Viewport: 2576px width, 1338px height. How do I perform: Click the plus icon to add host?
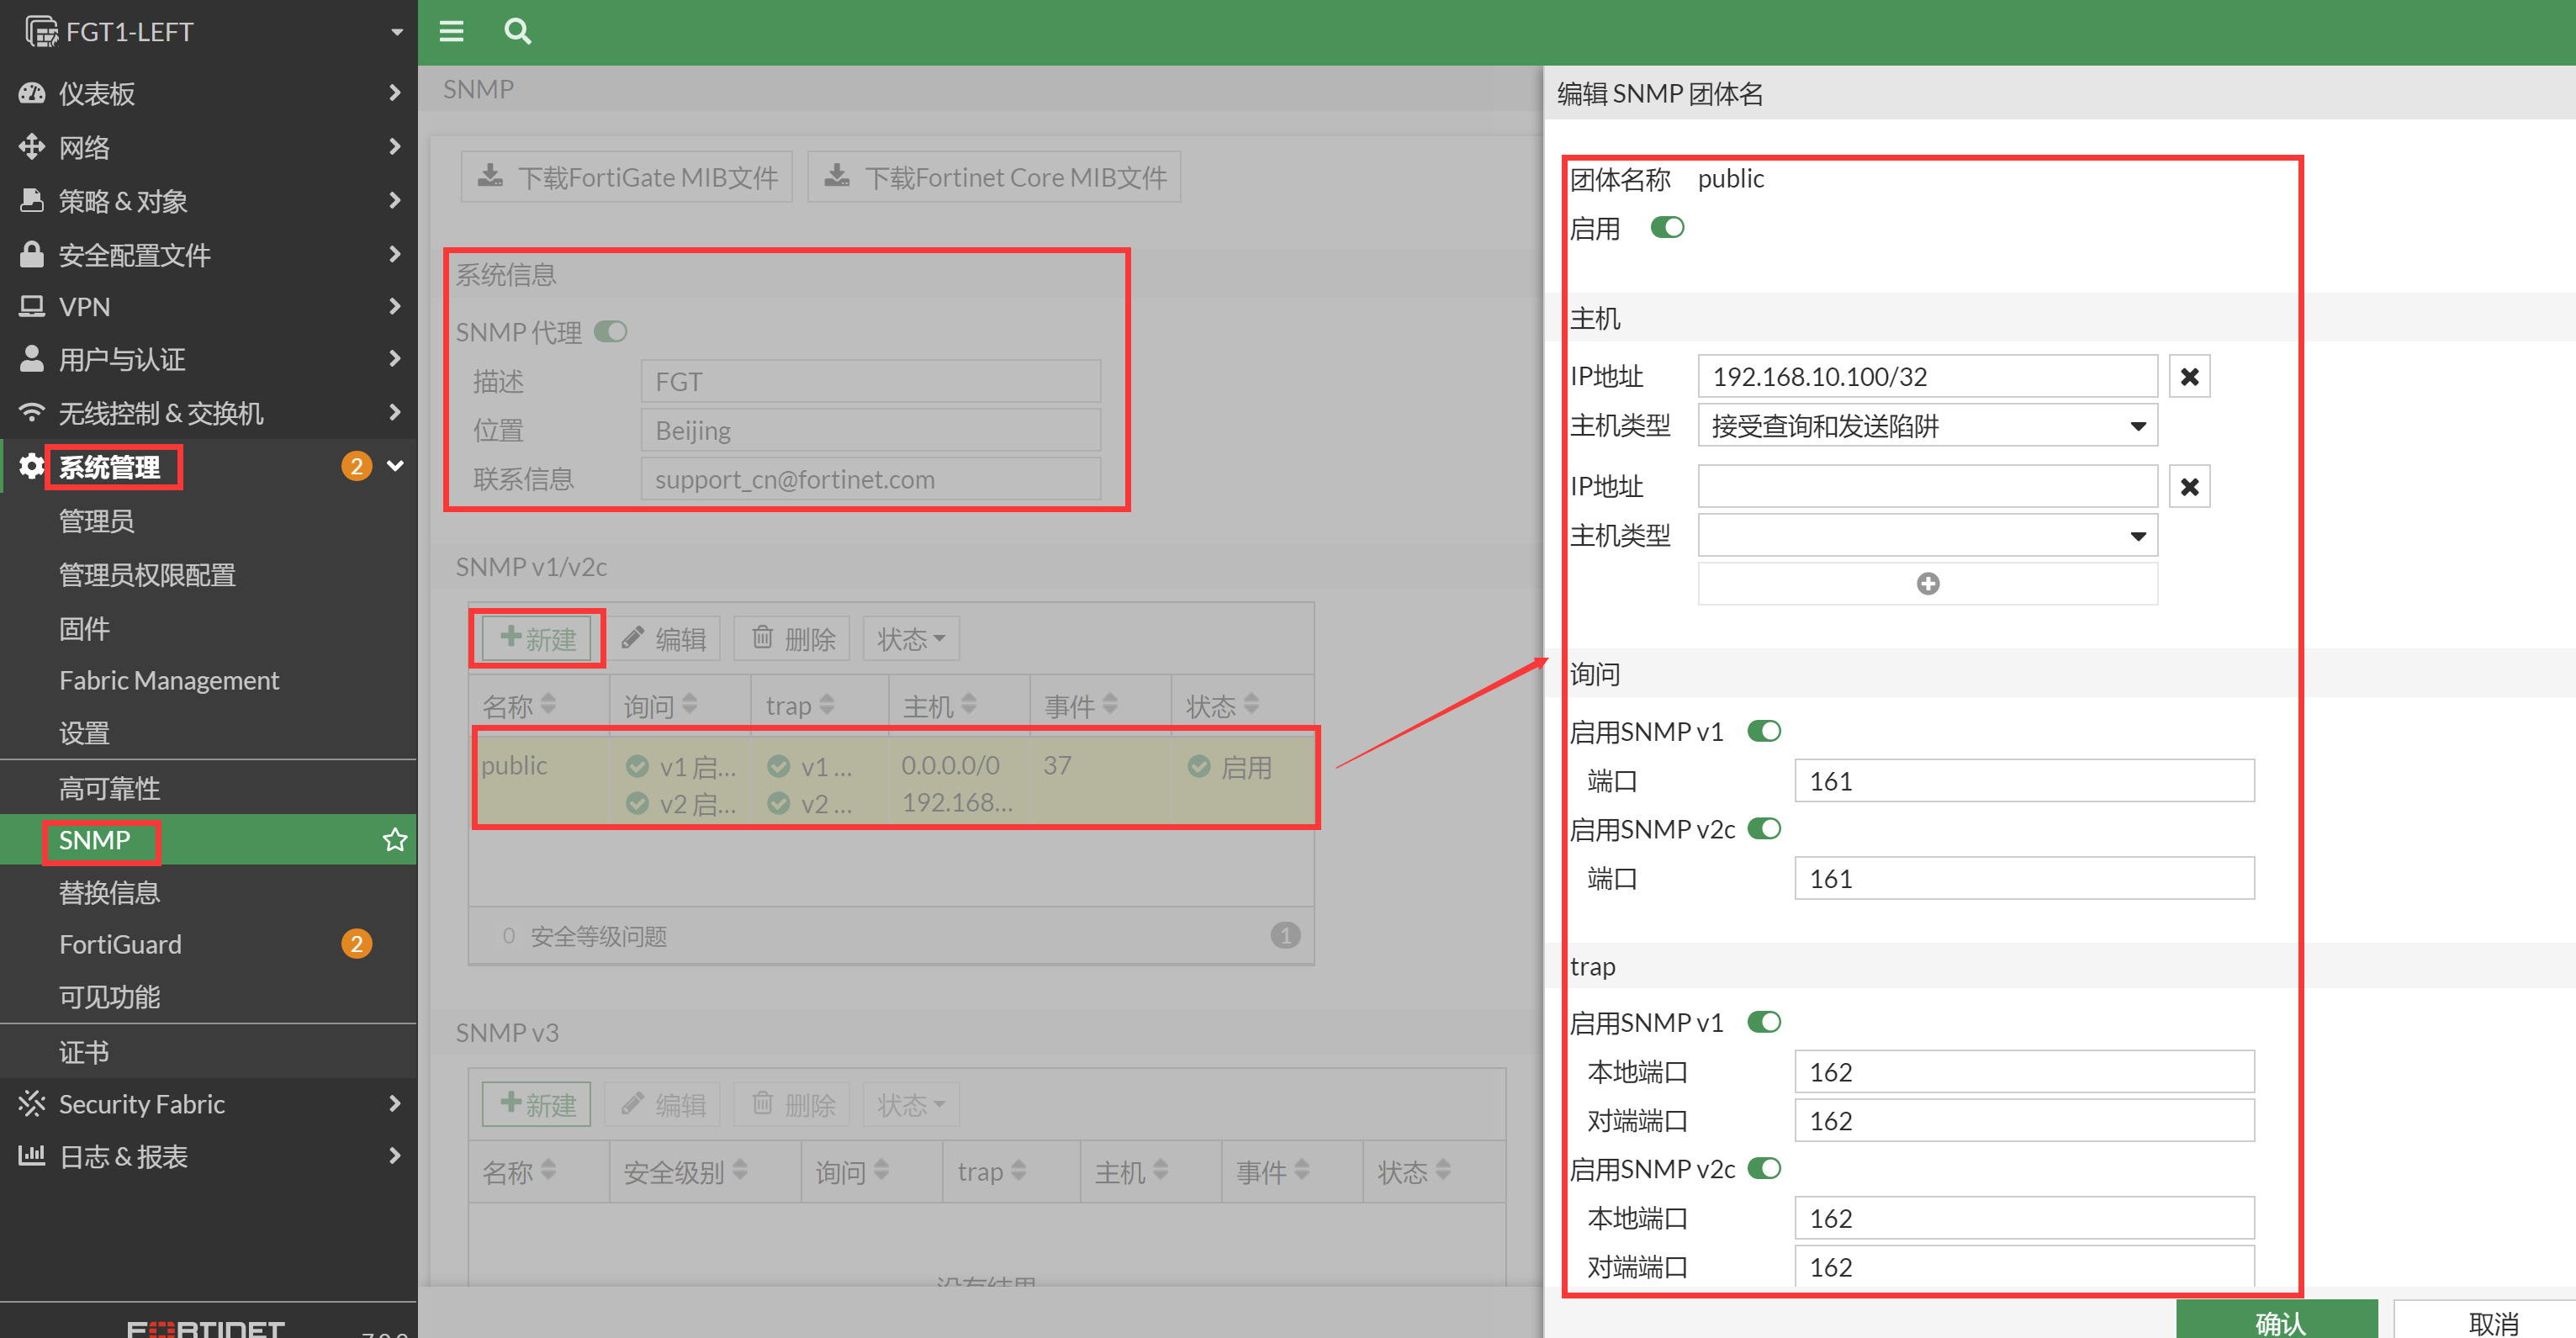coord(1927,583)
